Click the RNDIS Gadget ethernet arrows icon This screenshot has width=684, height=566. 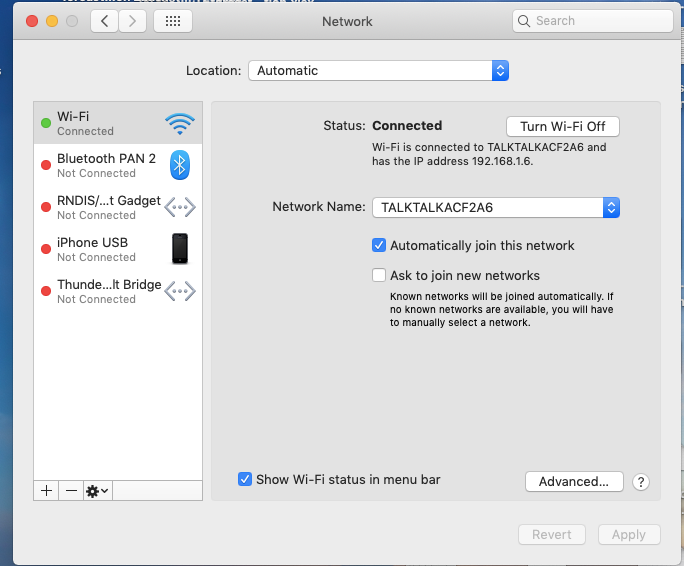click(180, 207)
